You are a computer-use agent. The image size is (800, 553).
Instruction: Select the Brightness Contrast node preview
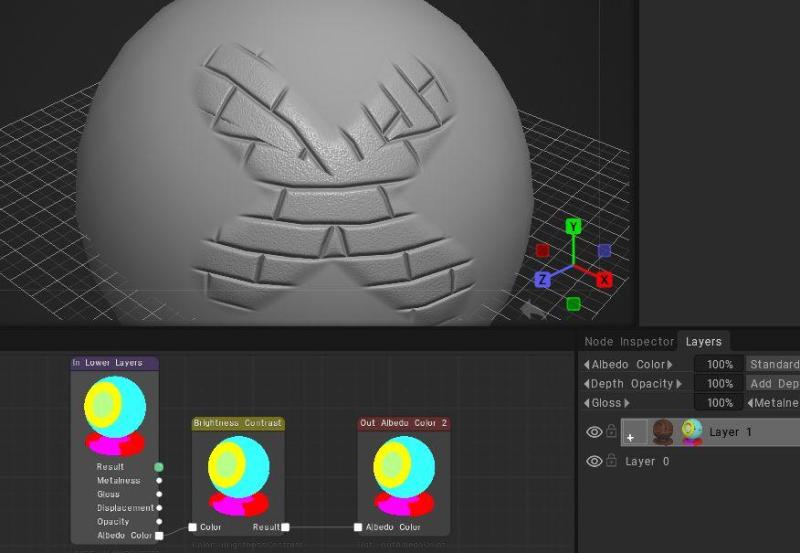coord(238,475)
